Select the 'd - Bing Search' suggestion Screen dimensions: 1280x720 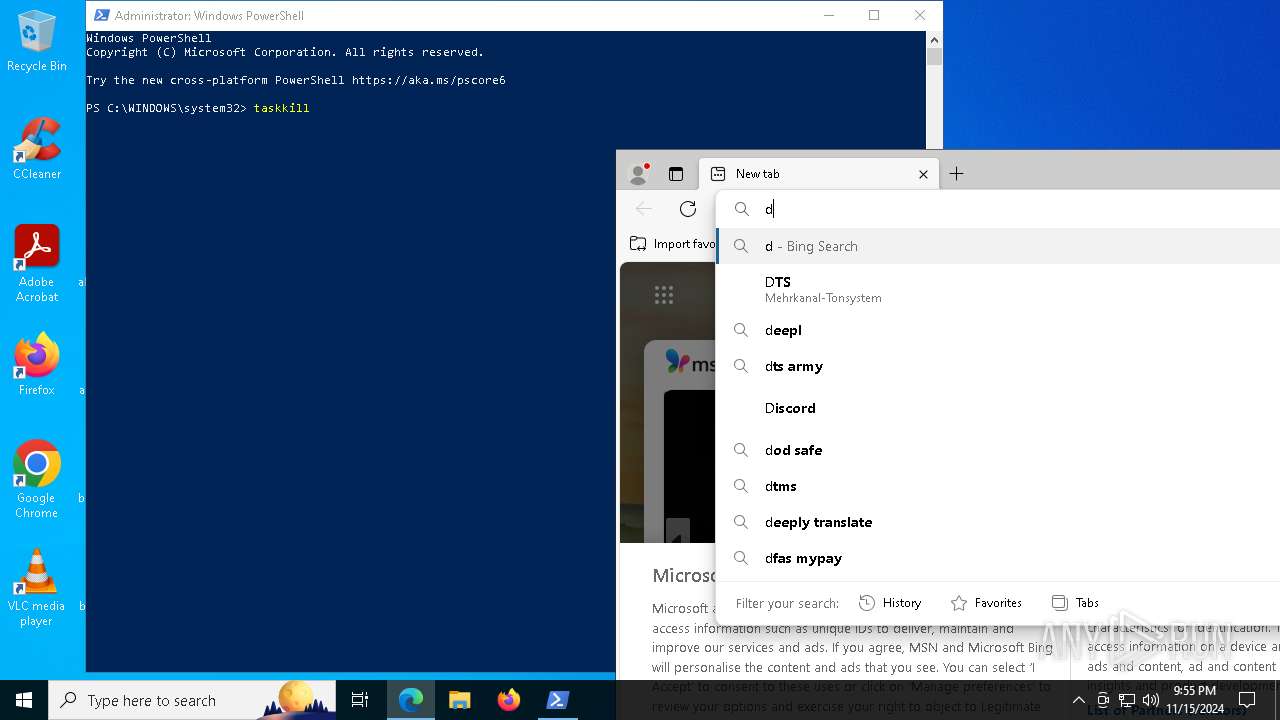coord(998,246)
